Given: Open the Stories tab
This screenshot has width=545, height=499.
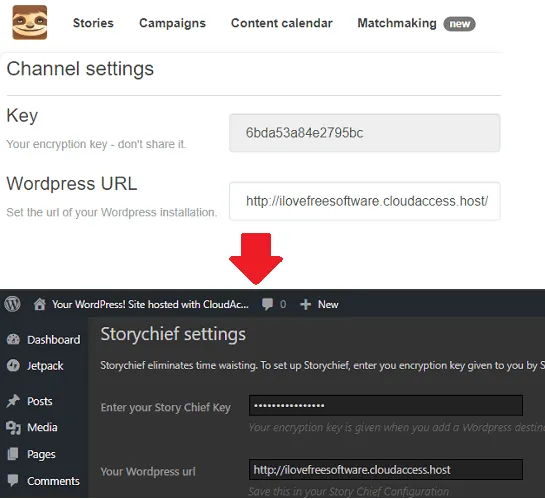Looking at the screenshot, I should (x=93, y=23).
